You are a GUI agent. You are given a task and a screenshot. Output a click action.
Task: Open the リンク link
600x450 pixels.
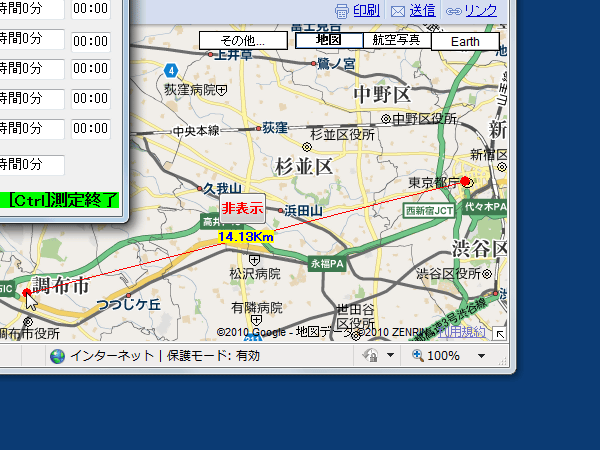point(481,11)
